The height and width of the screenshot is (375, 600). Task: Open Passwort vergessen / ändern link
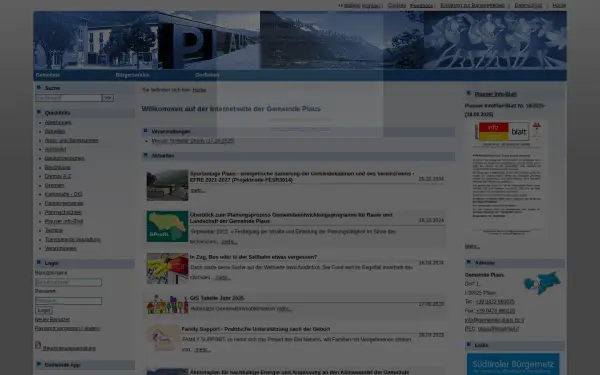click(67, 328)
